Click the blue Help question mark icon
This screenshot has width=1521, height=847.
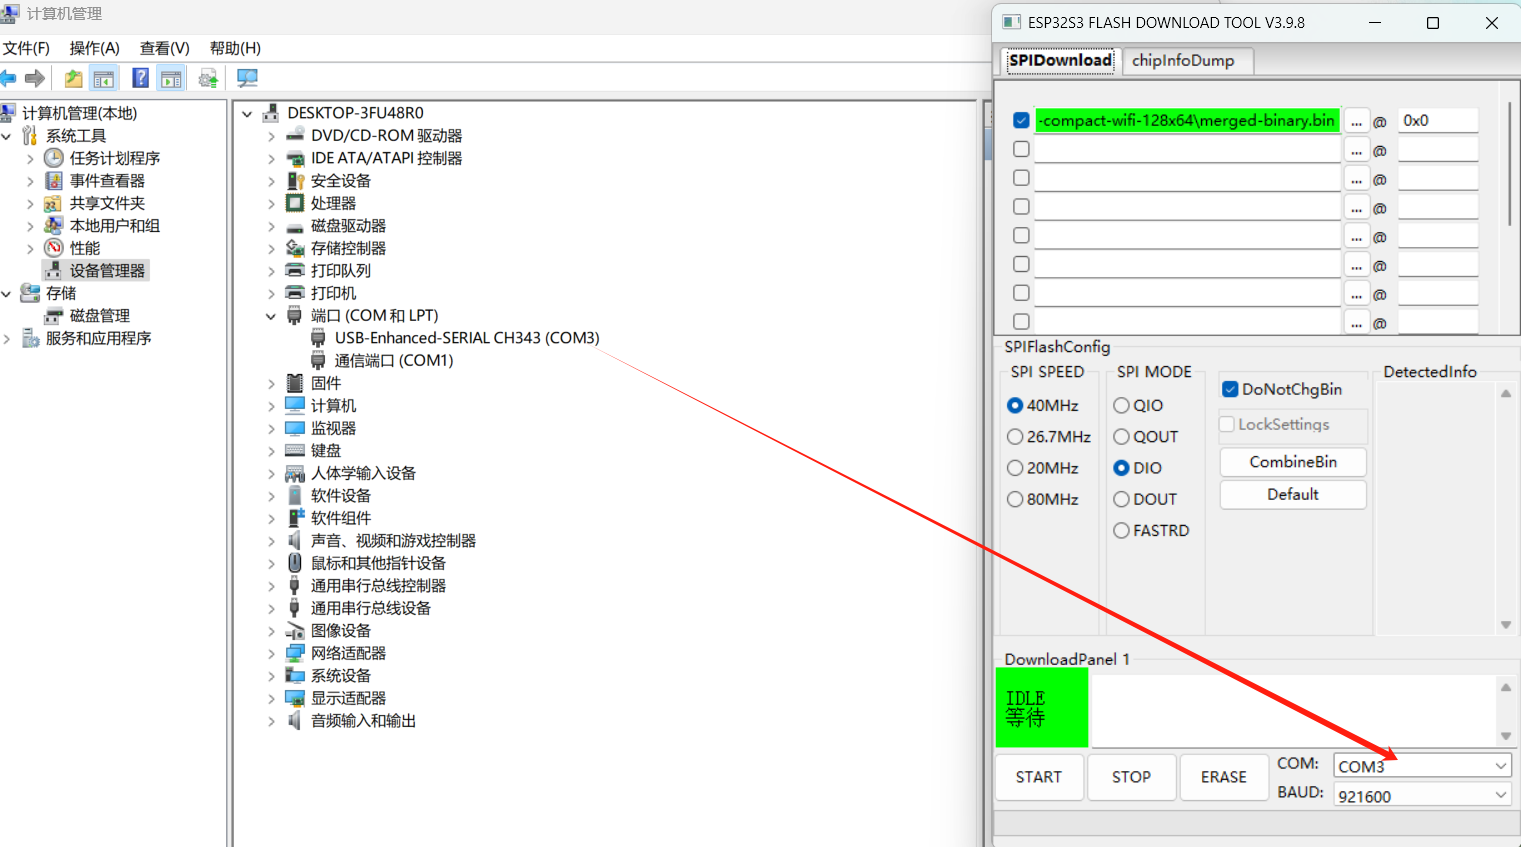point(140,78)
